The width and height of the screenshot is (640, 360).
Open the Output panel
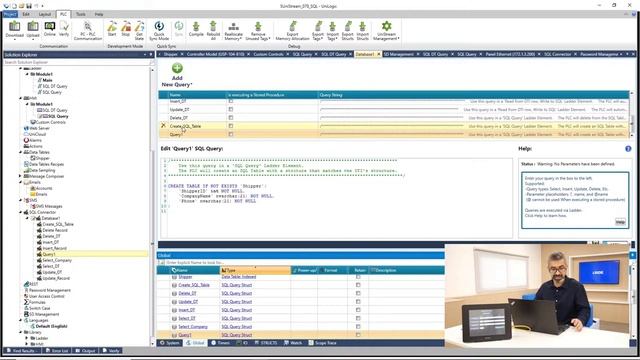click(x=85, y=351)
